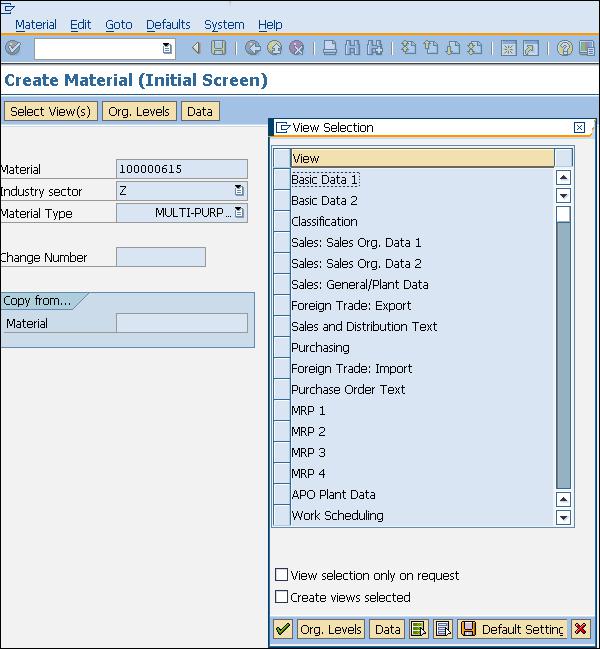Viewport: 600px width, 649px height.
Task: Enable View selection only on request
Action: [282, 575]
